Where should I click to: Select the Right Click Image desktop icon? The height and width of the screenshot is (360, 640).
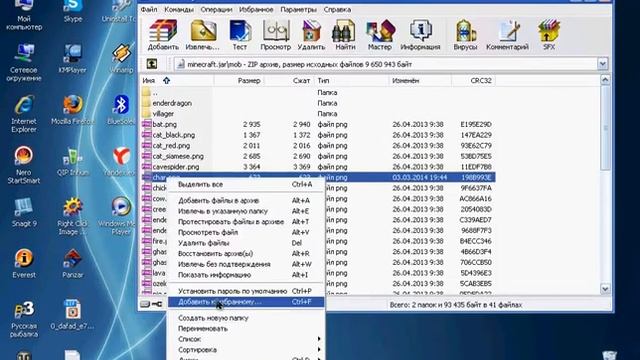(x=72, y=216)
